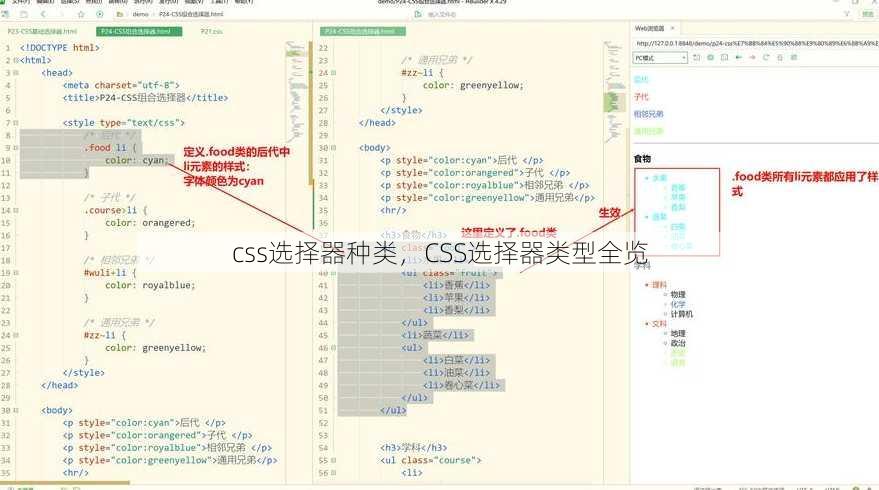This screenshot has height=490, width=879.
Task: Click the title code on line 5
Action: pos(145,98)
